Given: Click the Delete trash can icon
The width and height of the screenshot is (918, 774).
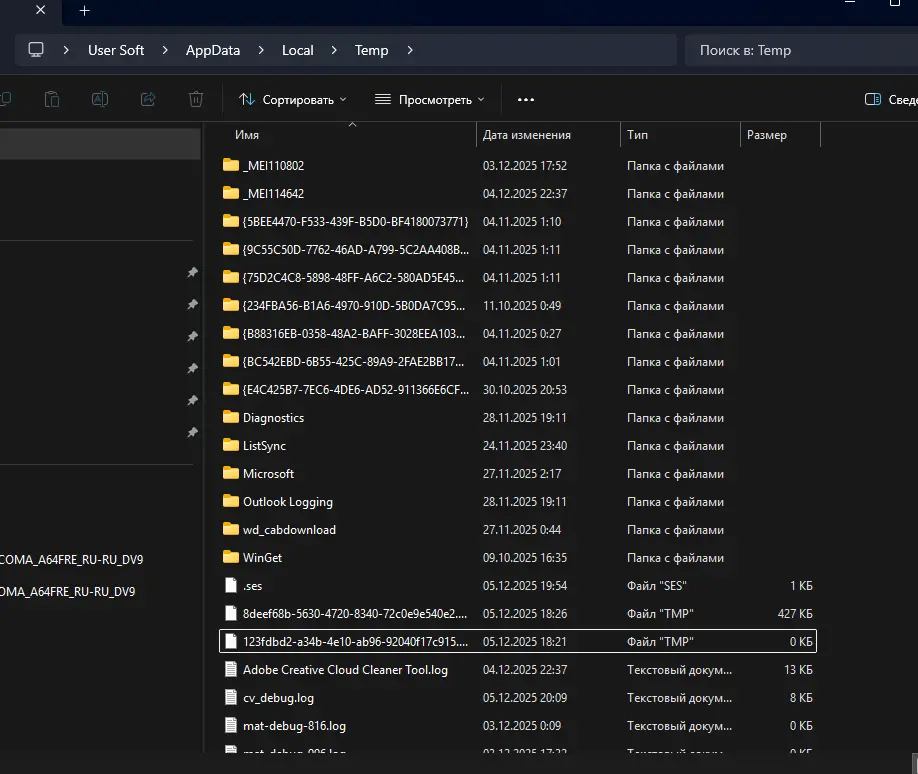Looking at the screenshot, I should [196, 99].
